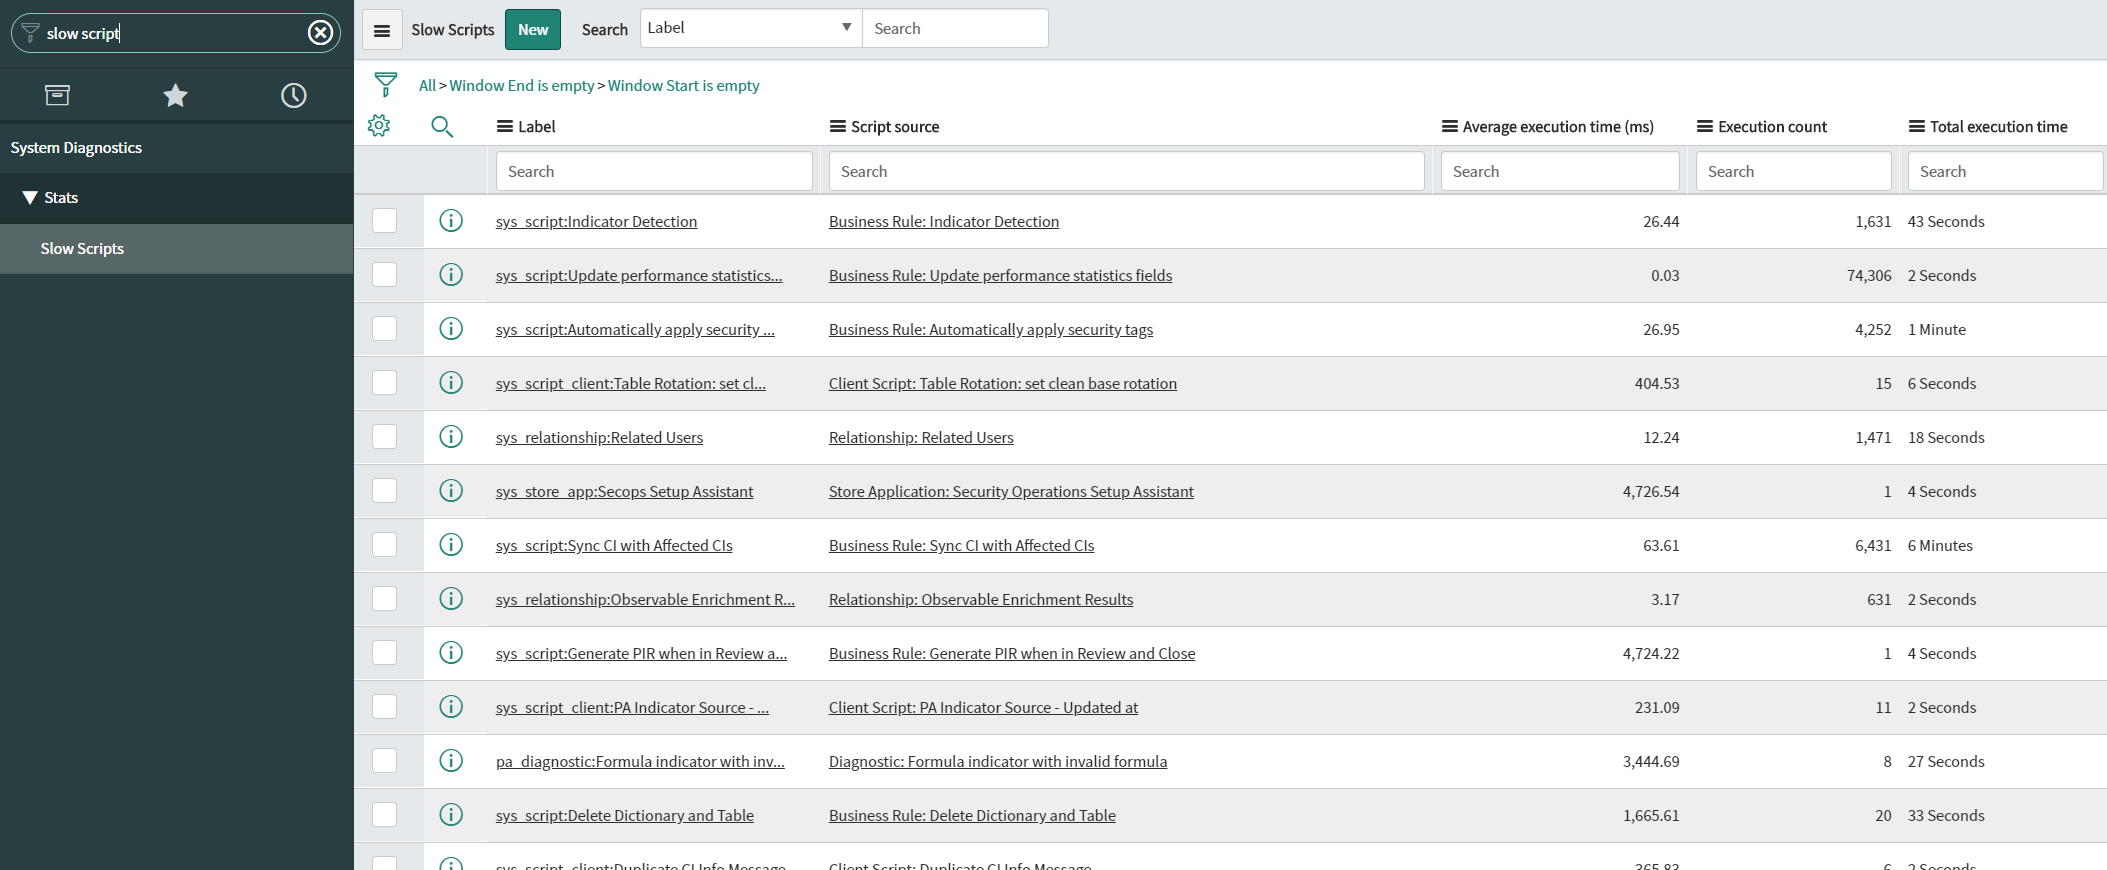
Task: Open the Average execution time column menu
Action: [x=1450, y=126]
